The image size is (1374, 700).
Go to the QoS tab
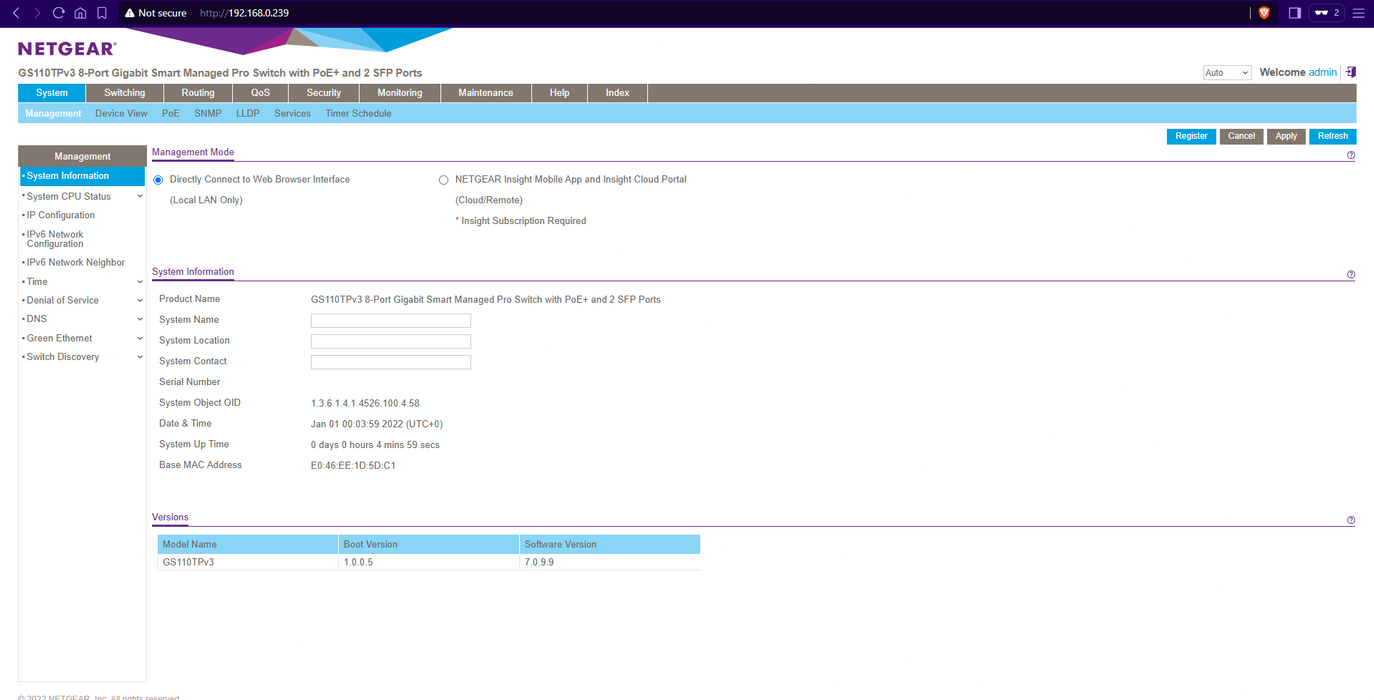(x=260, y=93)
